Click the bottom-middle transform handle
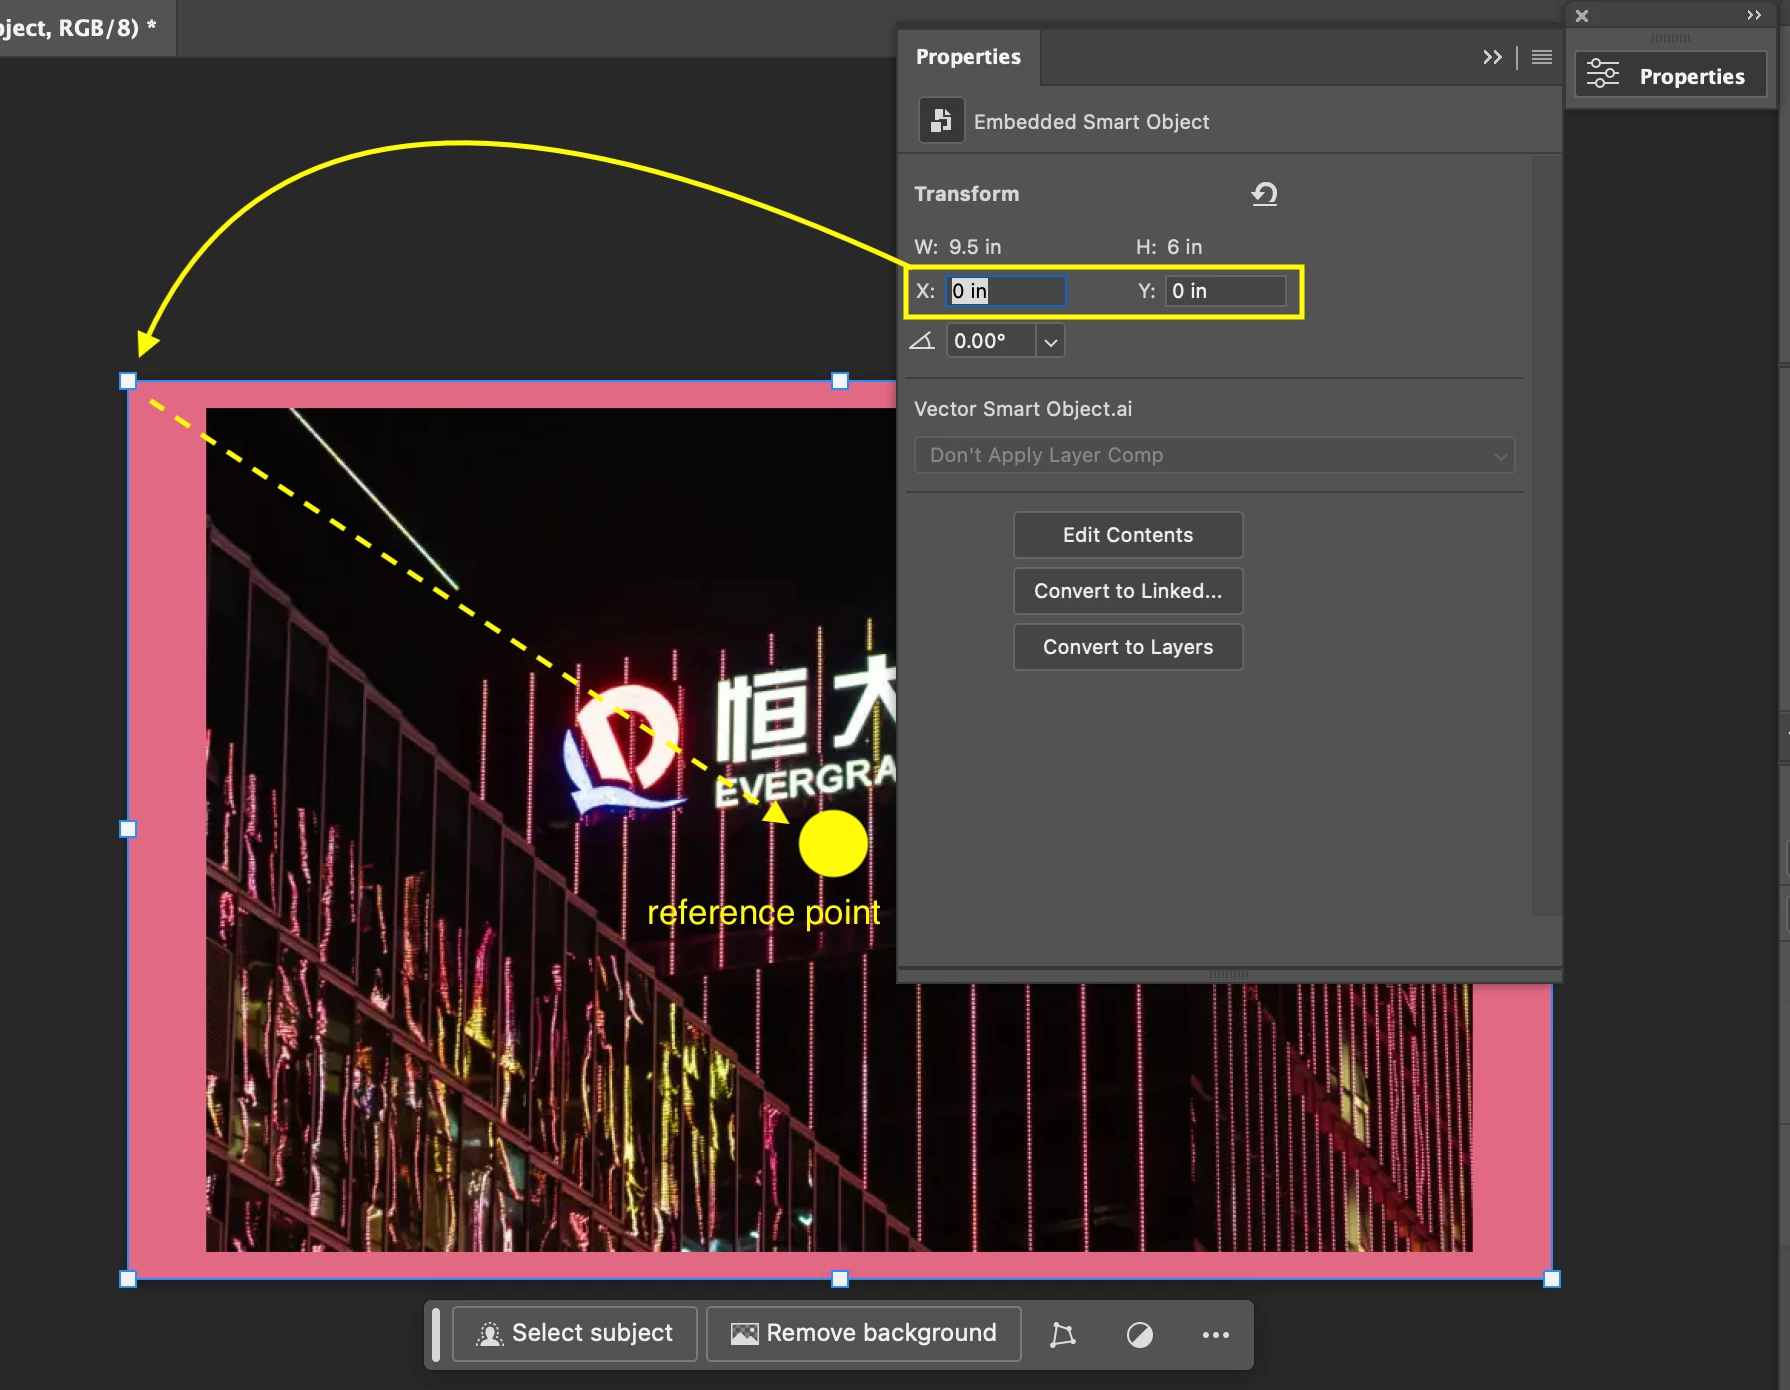 tap(840, 1279)
